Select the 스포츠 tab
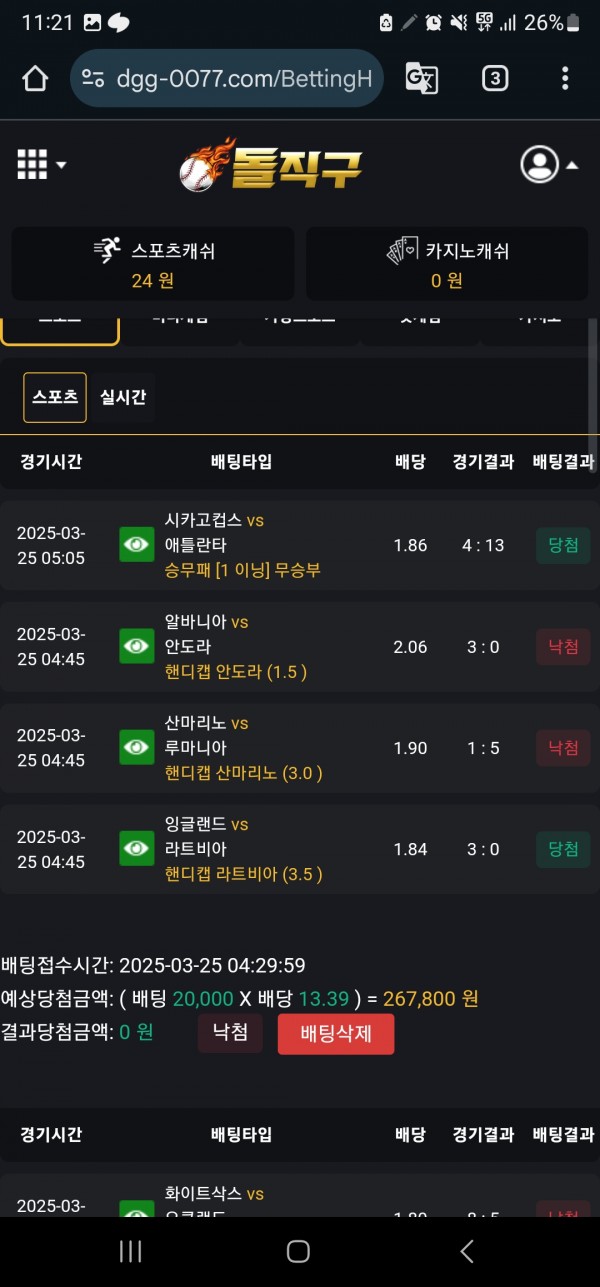600x1287 pixels. 55,397
